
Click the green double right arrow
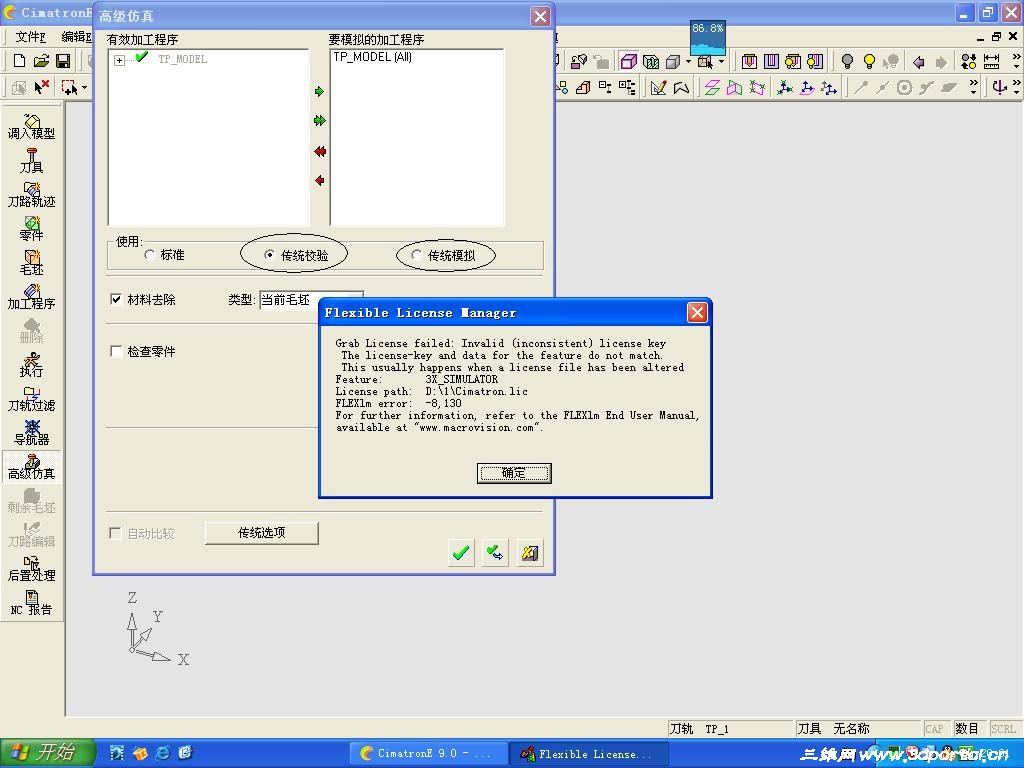click(319, 121)
